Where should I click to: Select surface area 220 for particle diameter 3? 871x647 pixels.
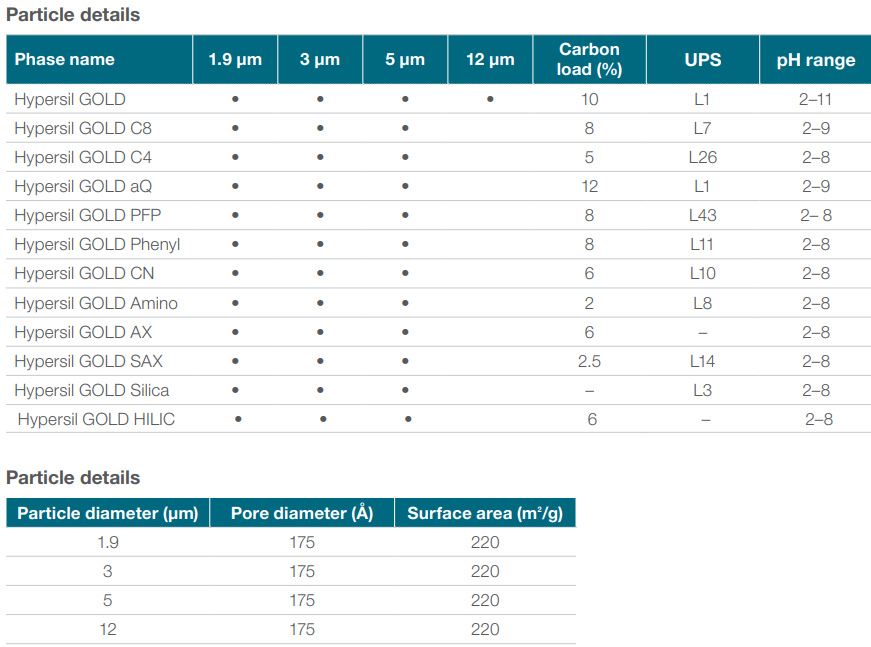pyautogui.click(x=485, y=571)
